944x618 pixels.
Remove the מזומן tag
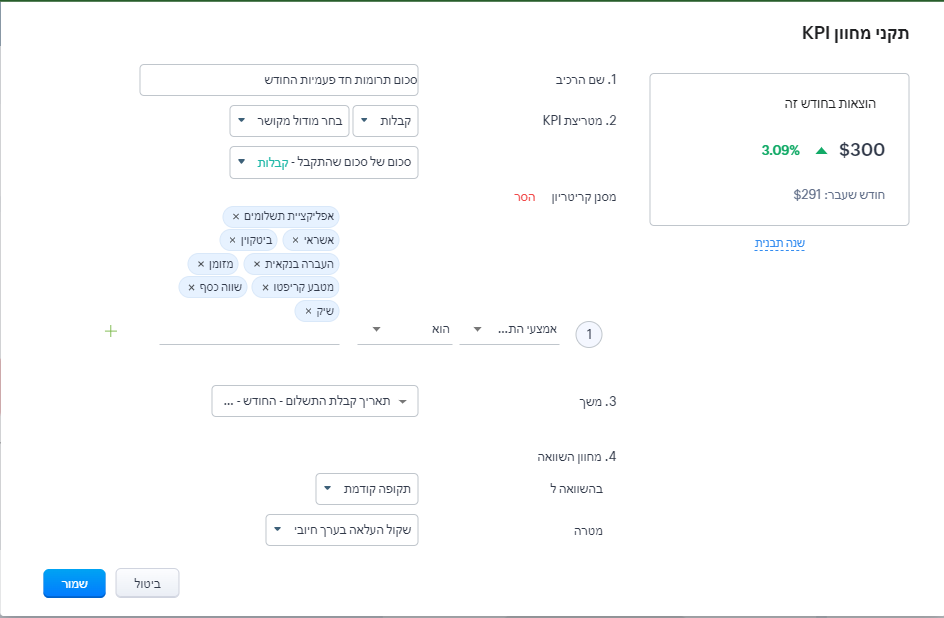(200, 264)
